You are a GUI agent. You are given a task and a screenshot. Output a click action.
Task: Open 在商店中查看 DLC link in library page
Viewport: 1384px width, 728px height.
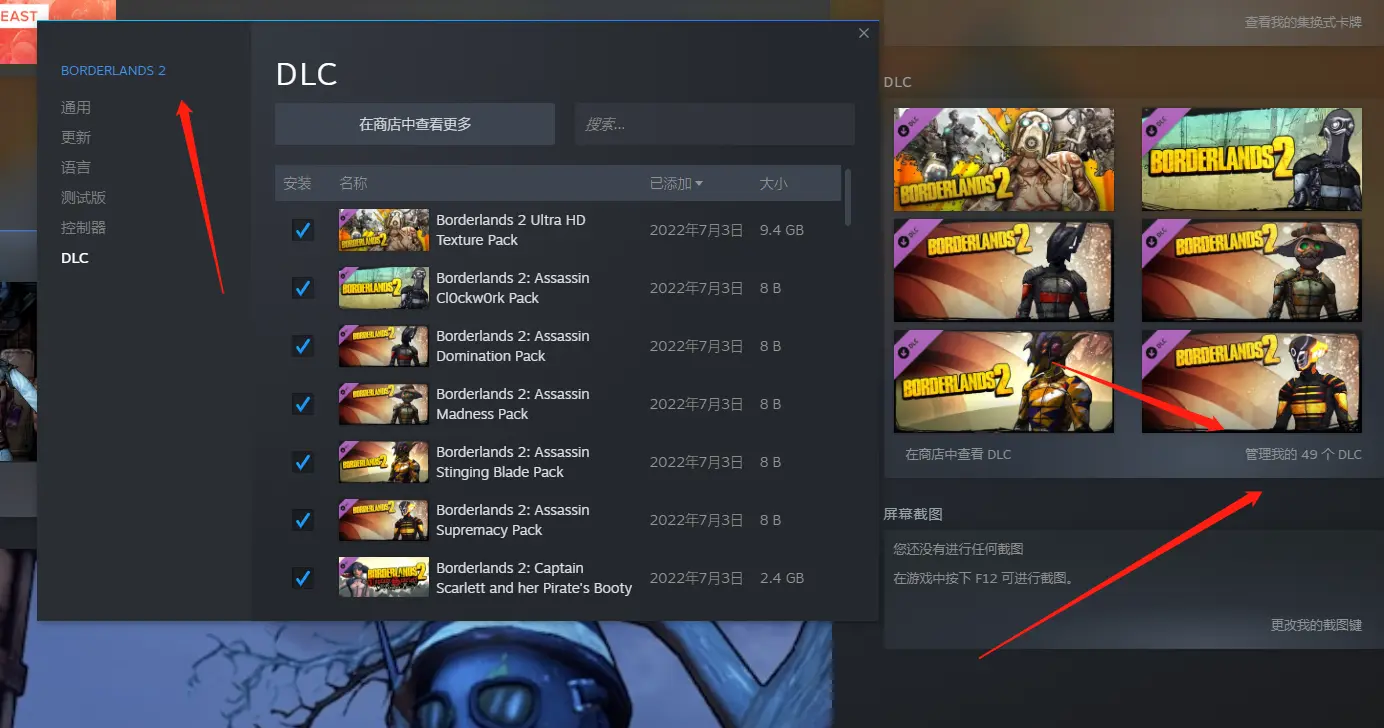coord(958,454)
